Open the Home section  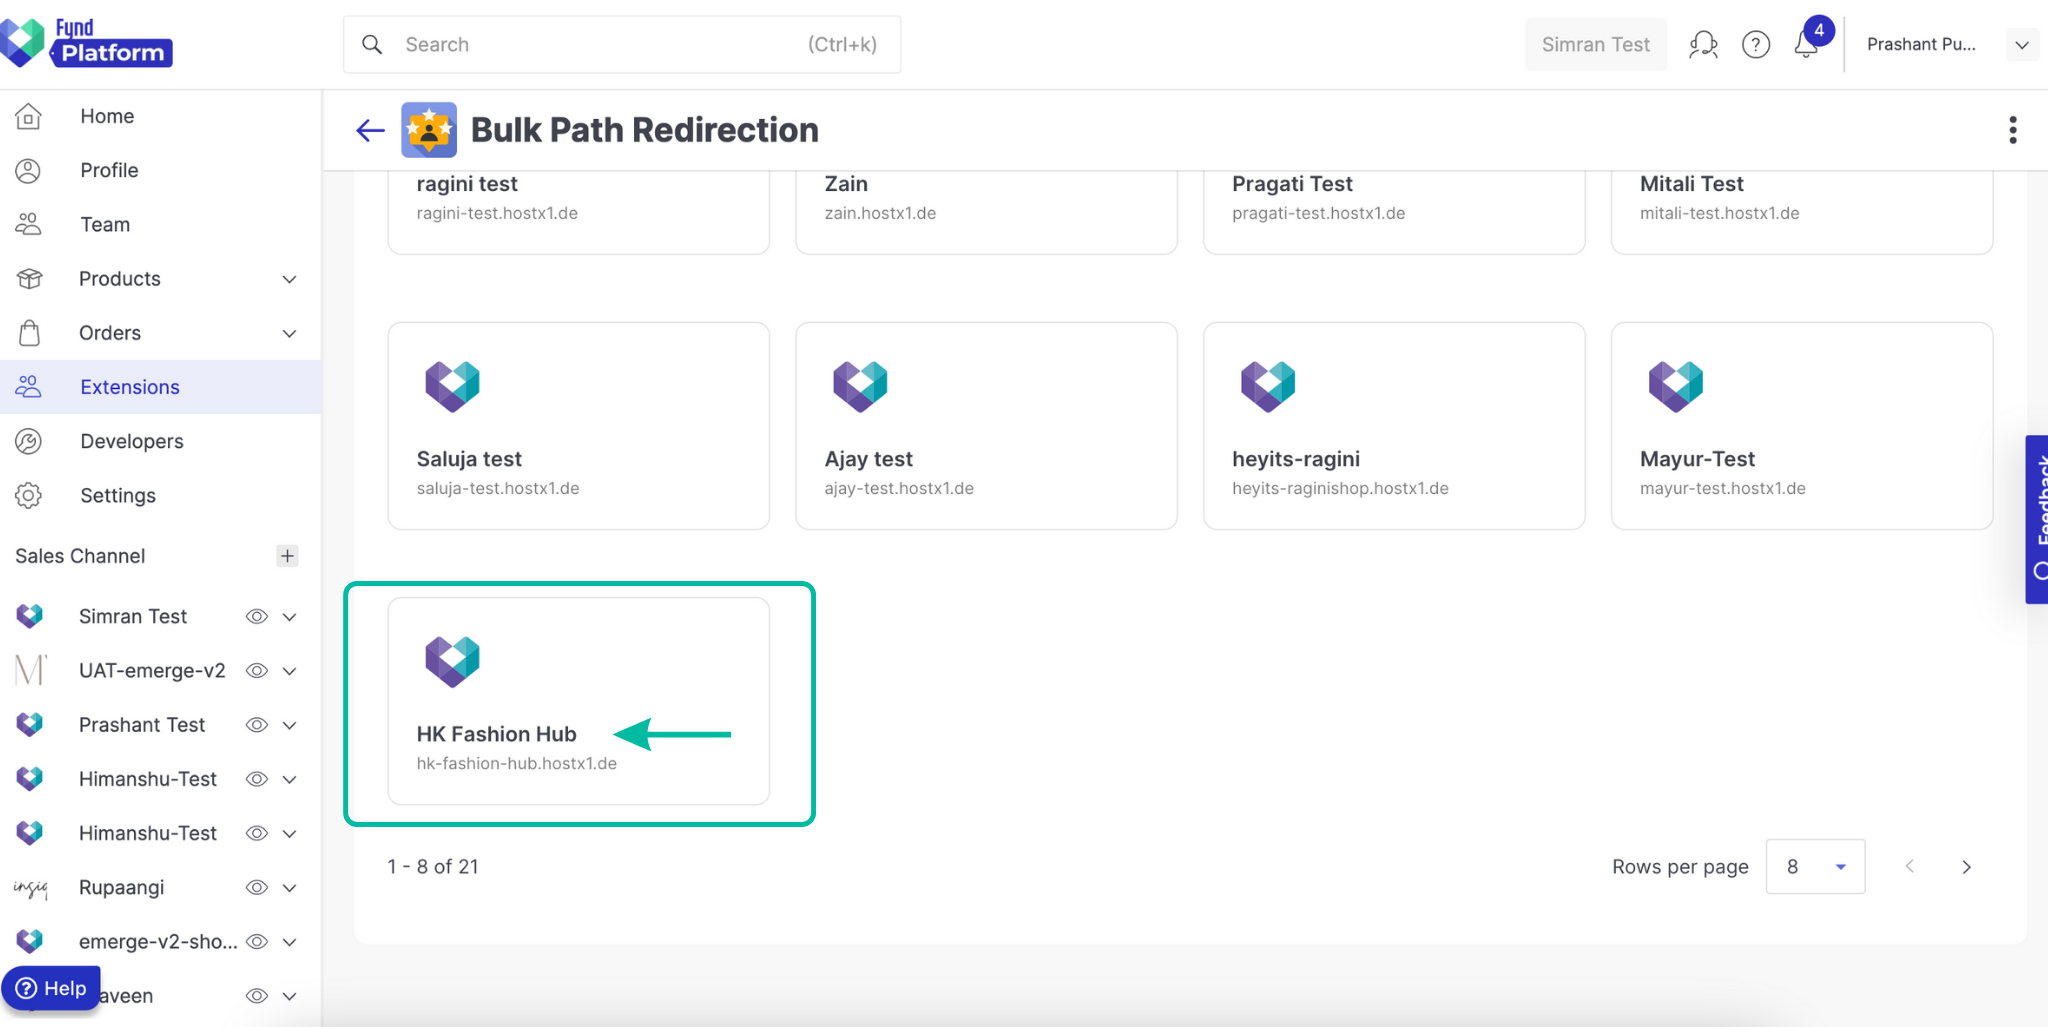pyautogui.click(x=107, y=116)
